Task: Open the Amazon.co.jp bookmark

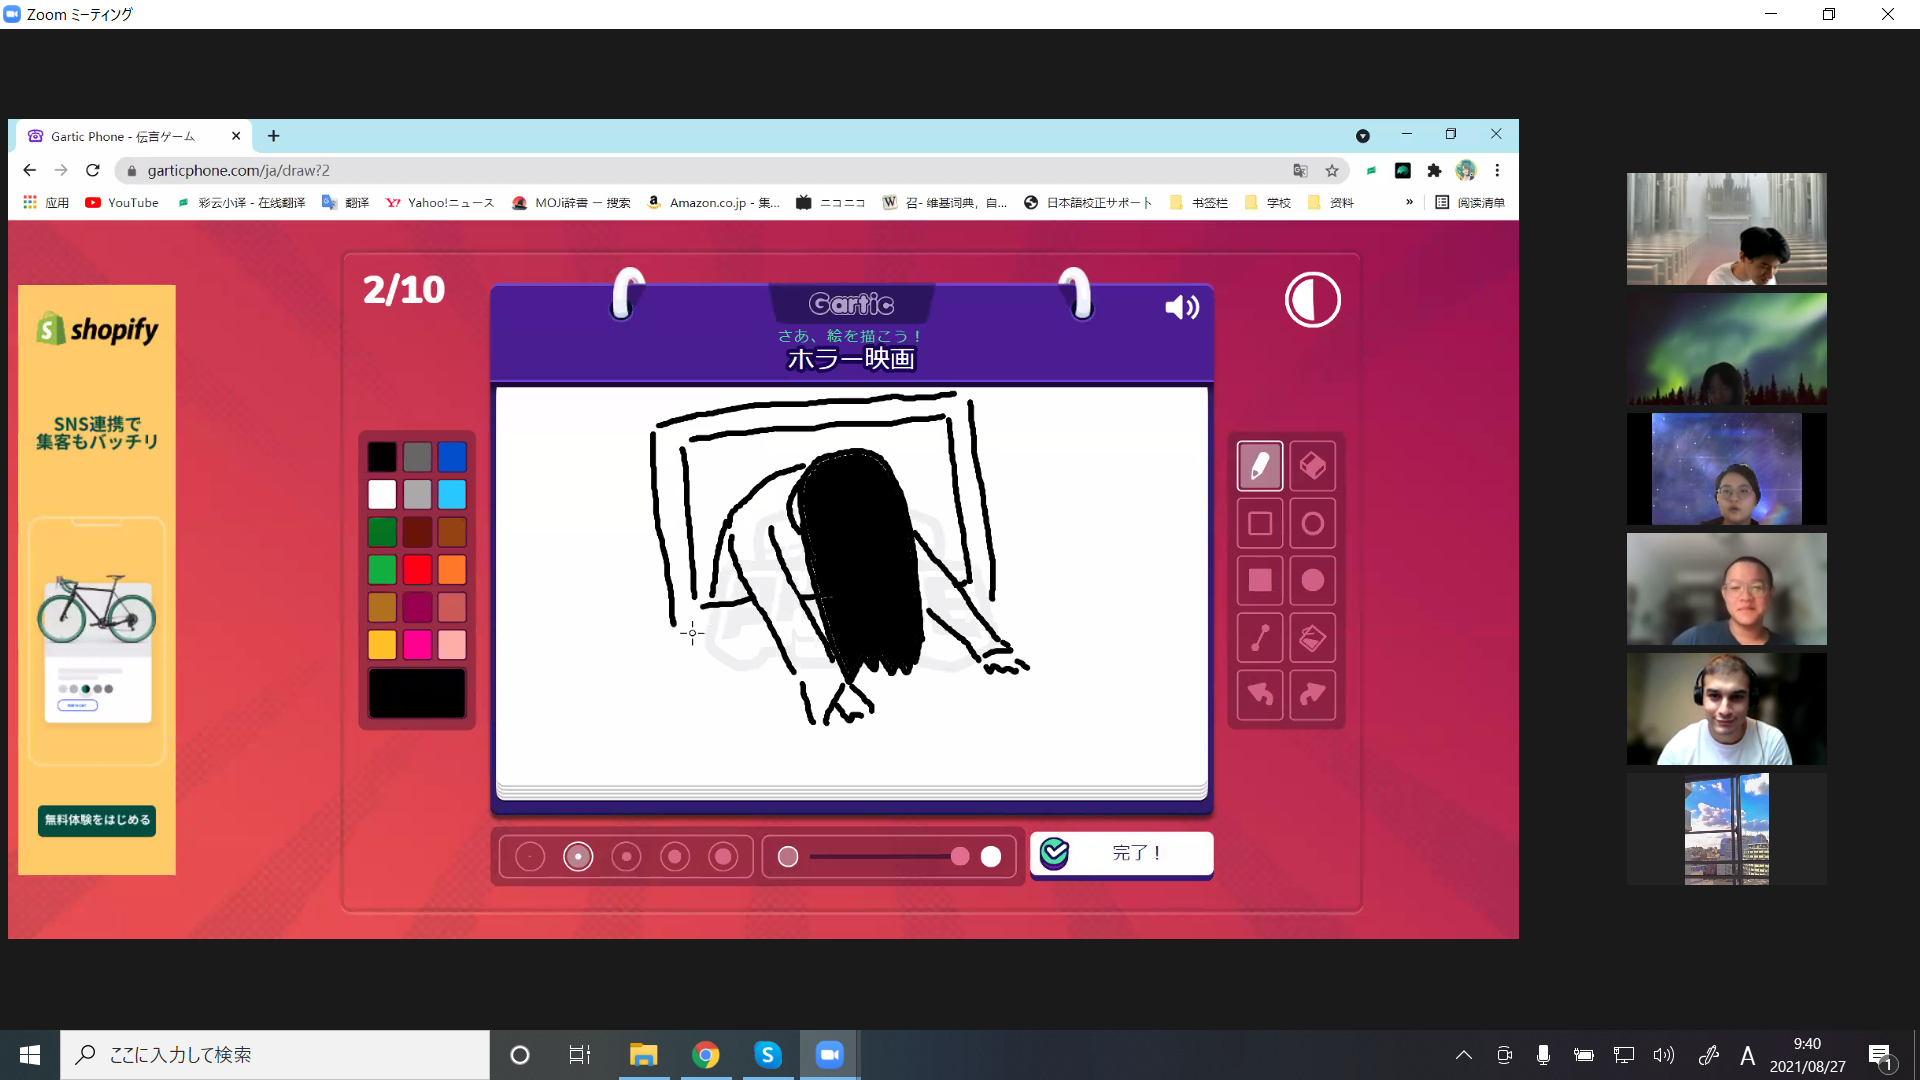Action: point(714,202)
